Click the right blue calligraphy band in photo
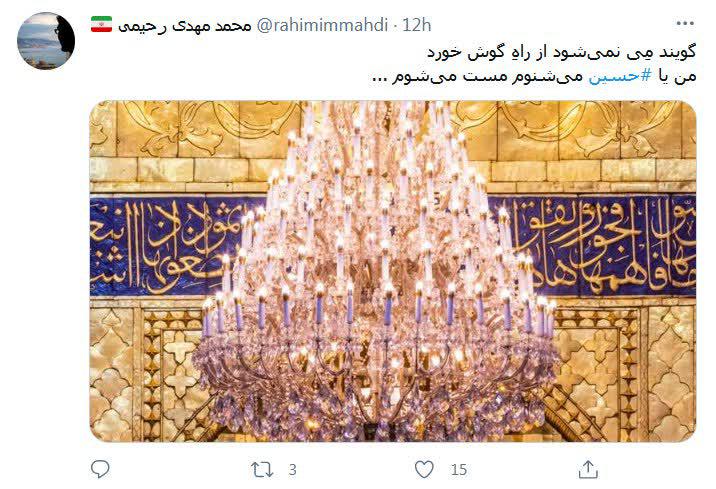The width and height of the screenshot is (716, 489). pyautogui.click(x=598, y=247)
